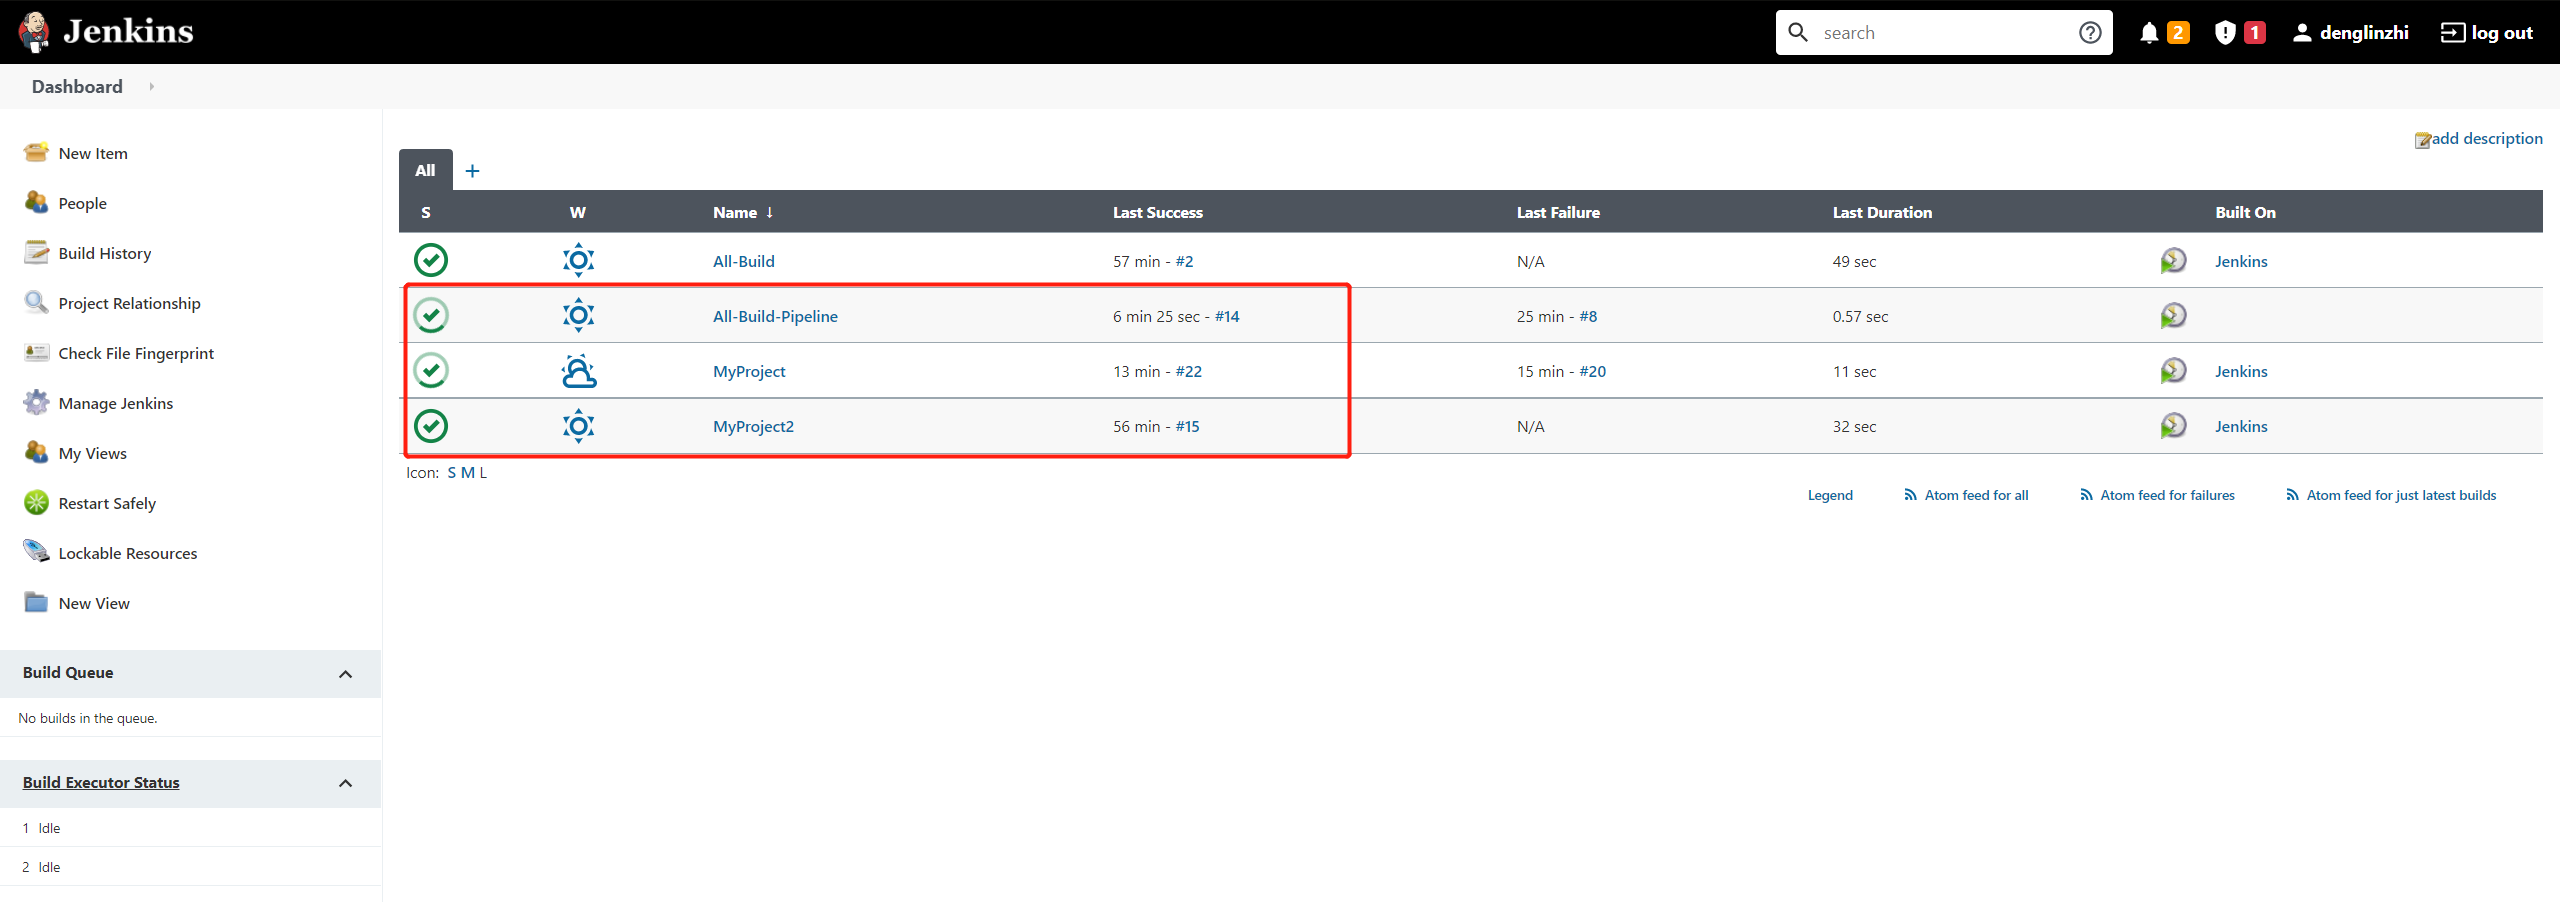
Task: Click the sunny weather icon for All-Build
Action: coord(578,260)
